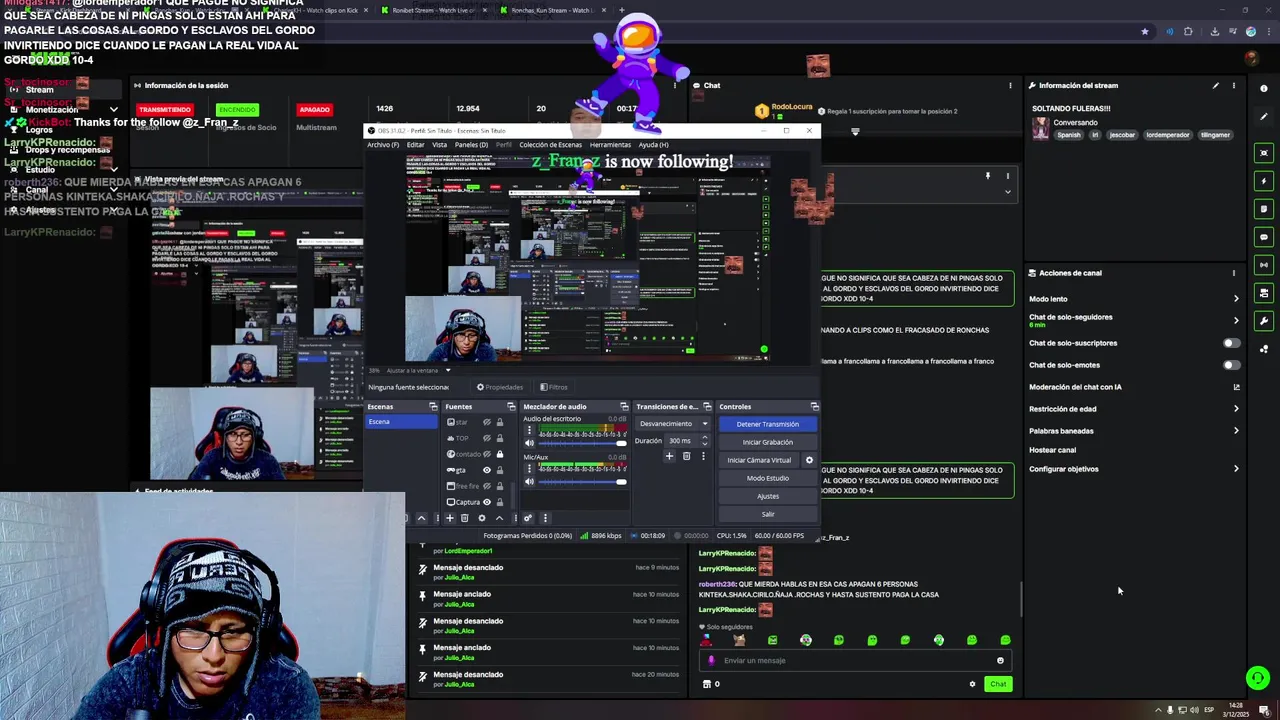Click Hostear canal option
The height and width of the screenshot is (720, 1280).
point(1052,450)
